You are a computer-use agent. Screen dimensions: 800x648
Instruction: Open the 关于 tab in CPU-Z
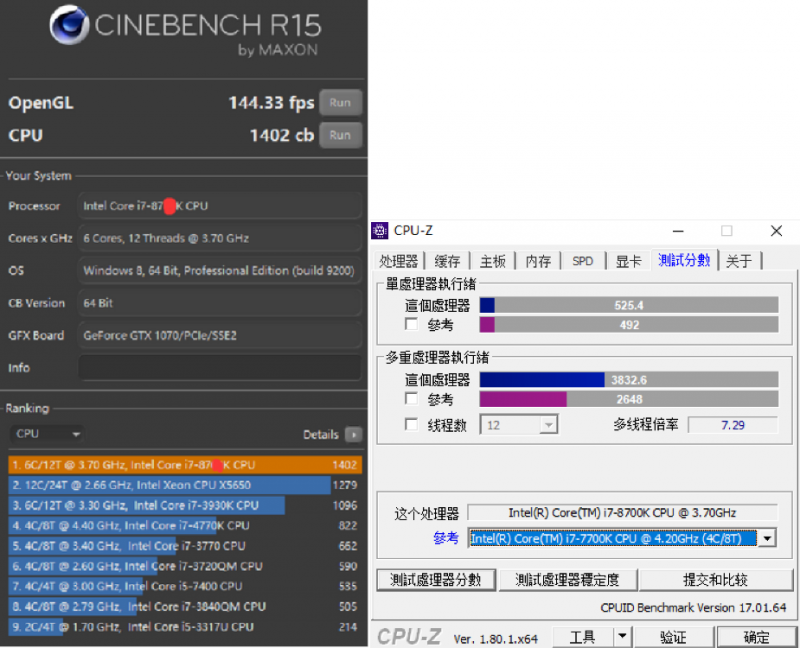tap(739, 261)
